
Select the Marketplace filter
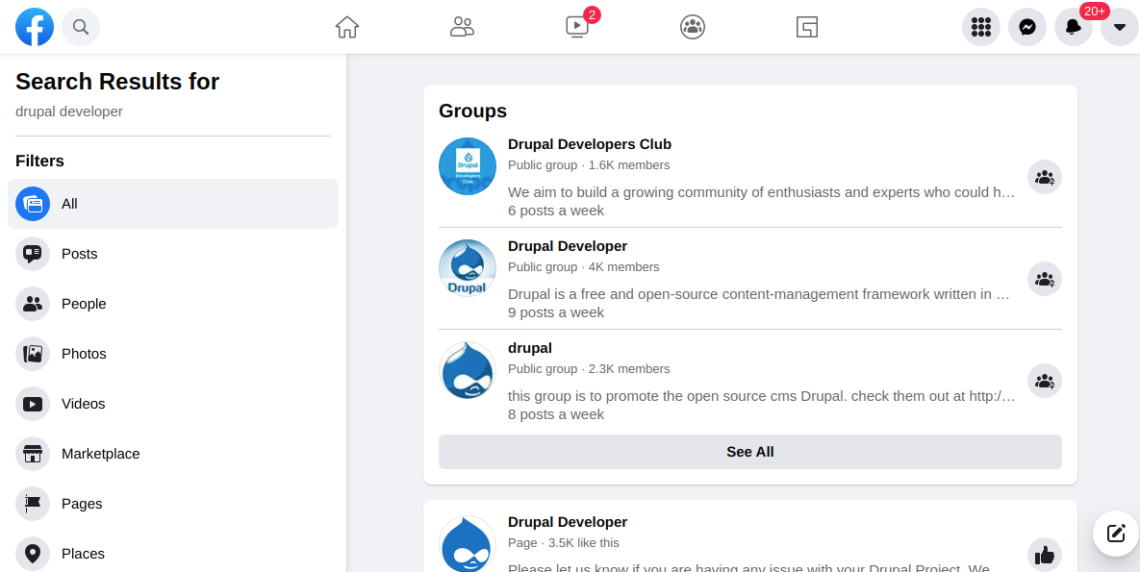pos(173,454)
